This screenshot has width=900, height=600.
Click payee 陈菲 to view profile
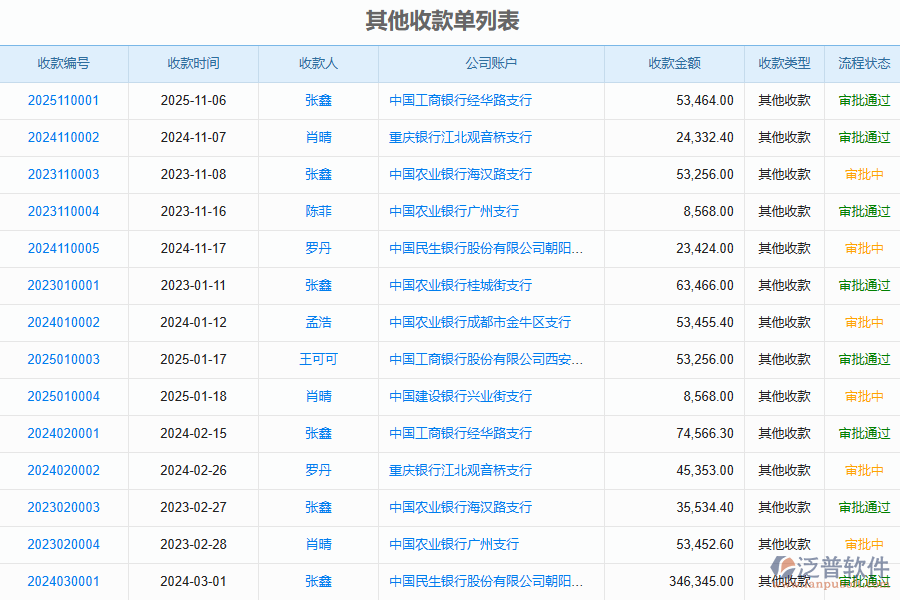coord(318,211)
